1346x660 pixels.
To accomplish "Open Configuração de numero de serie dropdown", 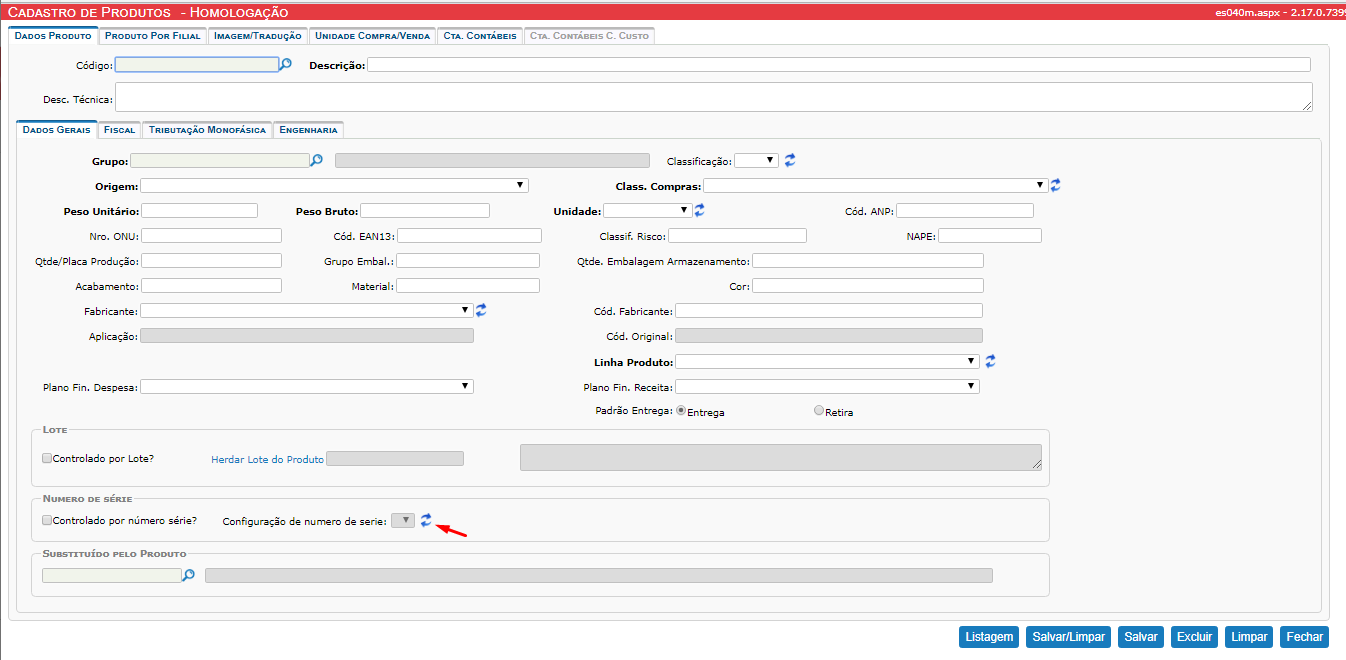I will [x=403, y=520].
